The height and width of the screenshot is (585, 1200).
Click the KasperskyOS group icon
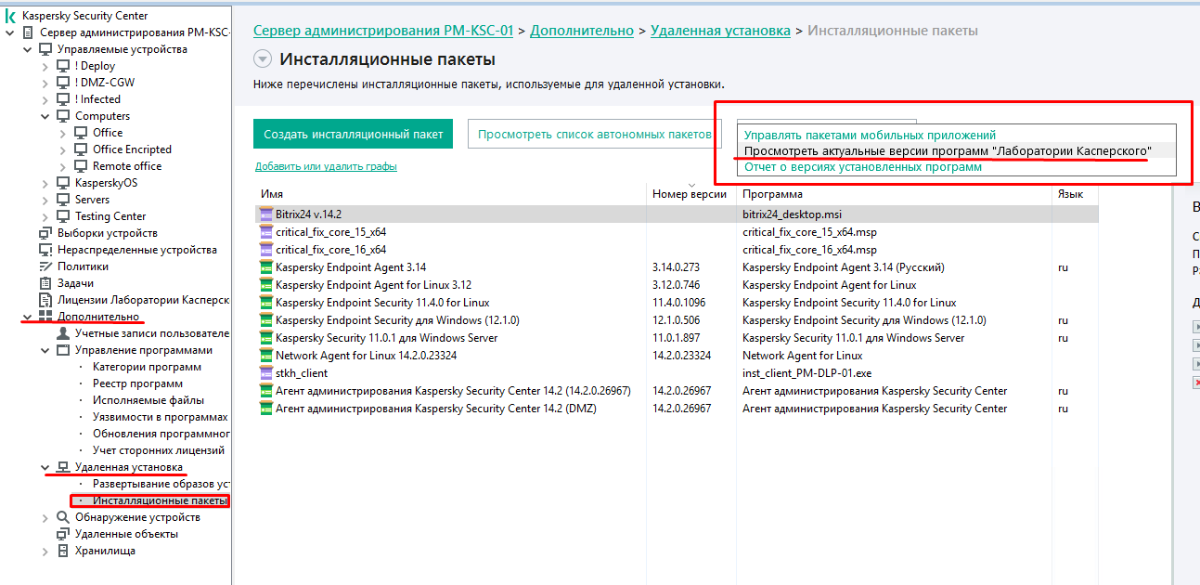(x=64, y=183)
